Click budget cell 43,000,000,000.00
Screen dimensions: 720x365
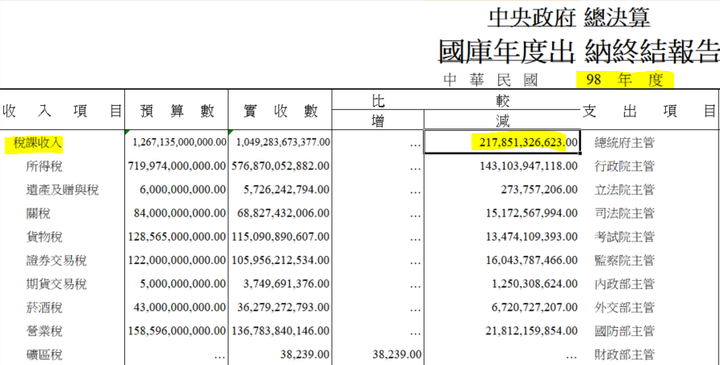coord(180,307)
